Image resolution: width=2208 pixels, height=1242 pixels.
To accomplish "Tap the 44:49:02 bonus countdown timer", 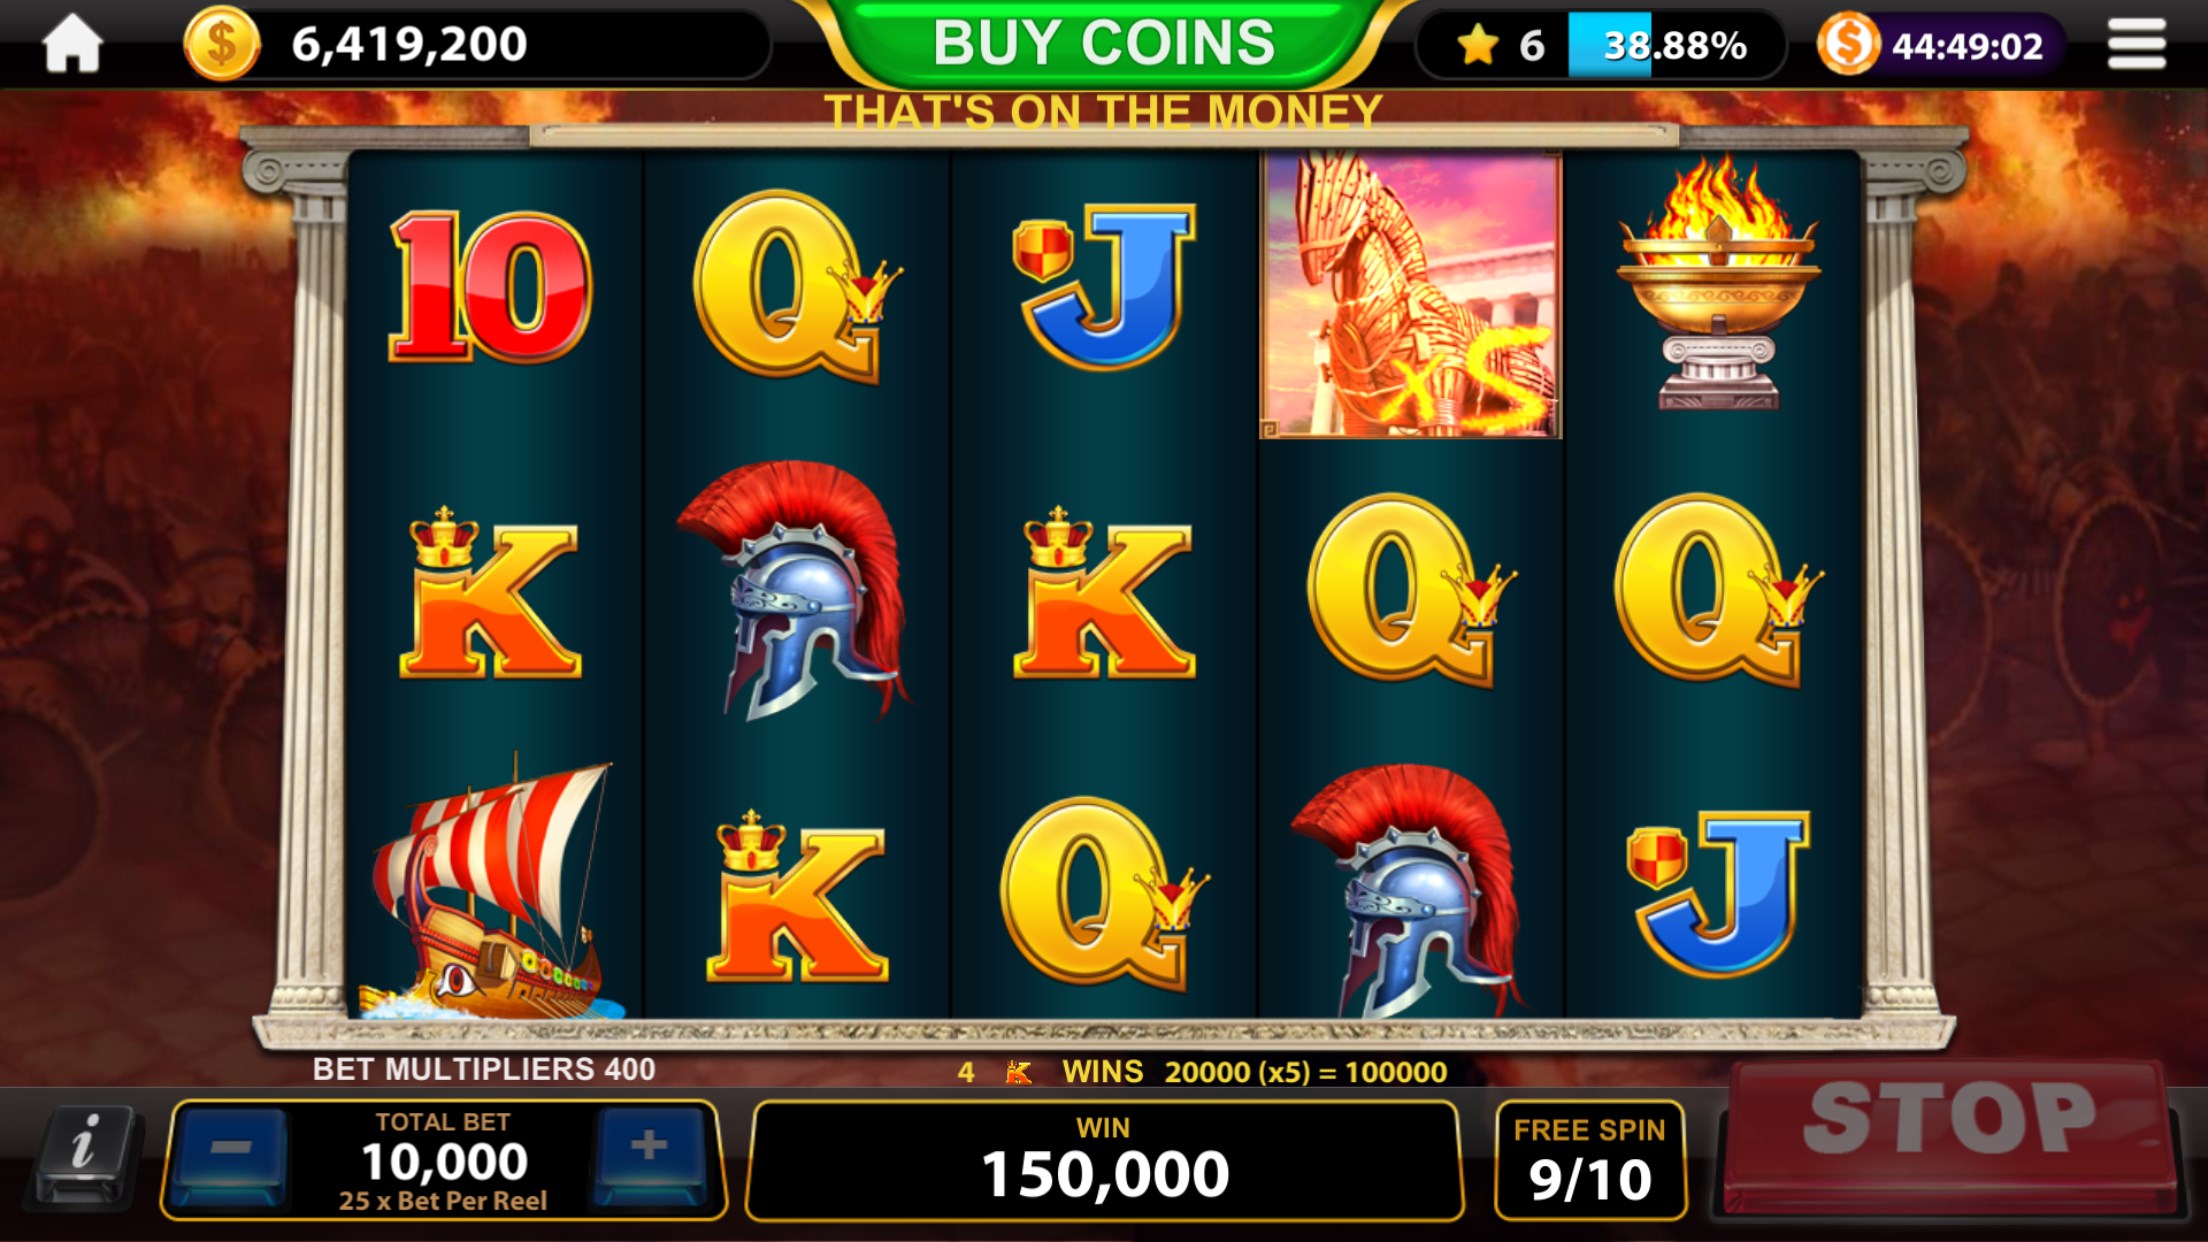I will (1967, 46).
